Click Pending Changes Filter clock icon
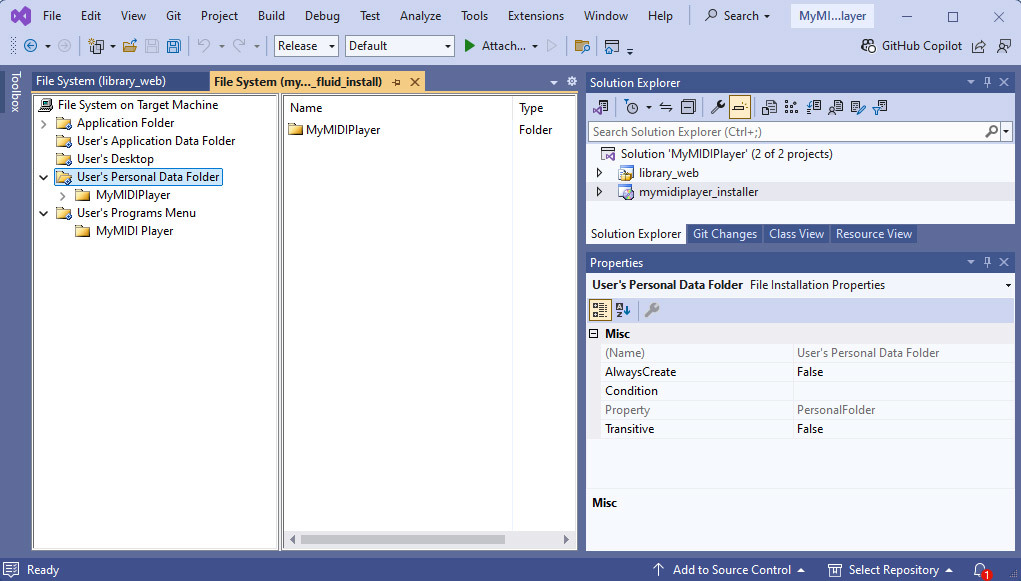The width and height of the screenshot is (1021, 581). point(631,107)
